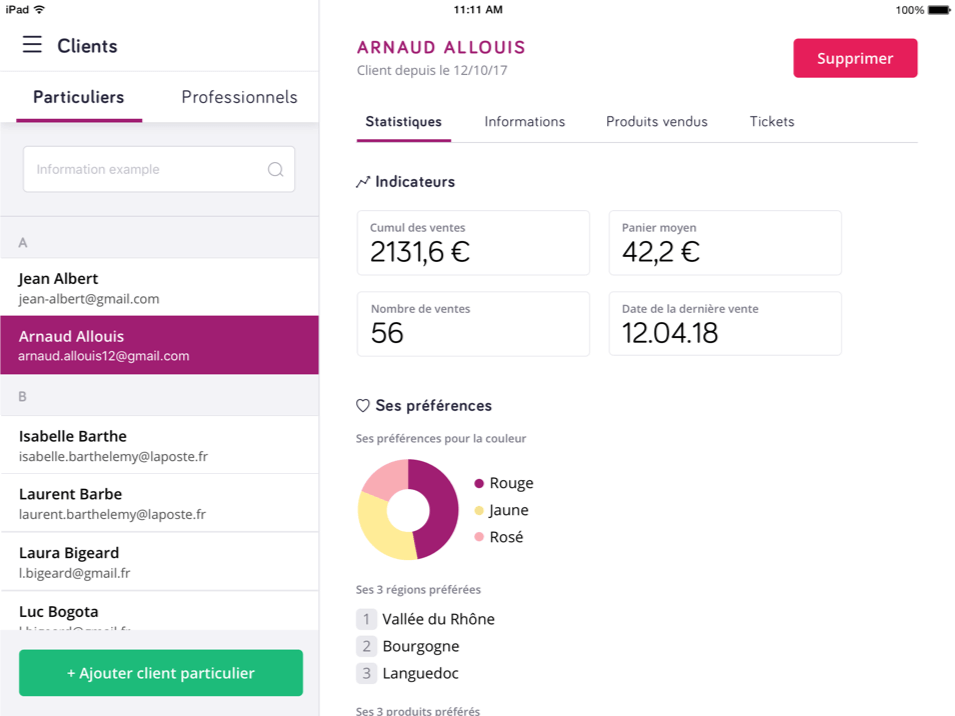Open the hamburger navigation menu

33,45
